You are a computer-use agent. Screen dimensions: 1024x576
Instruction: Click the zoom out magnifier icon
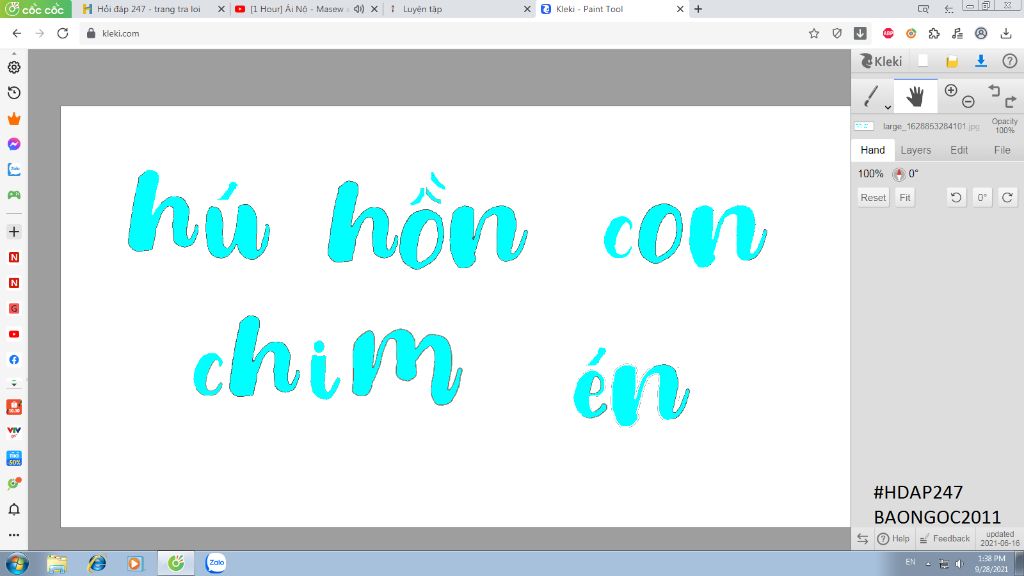[x=968, y=102]
